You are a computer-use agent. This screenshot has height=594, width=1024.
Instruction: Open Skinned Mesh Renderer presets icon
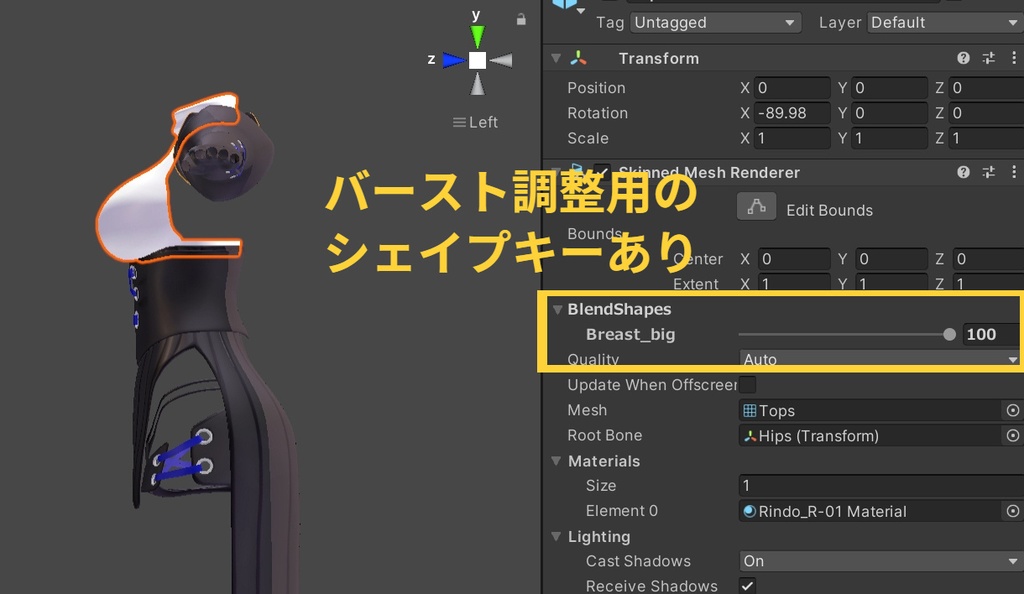[x=989, y=172]
